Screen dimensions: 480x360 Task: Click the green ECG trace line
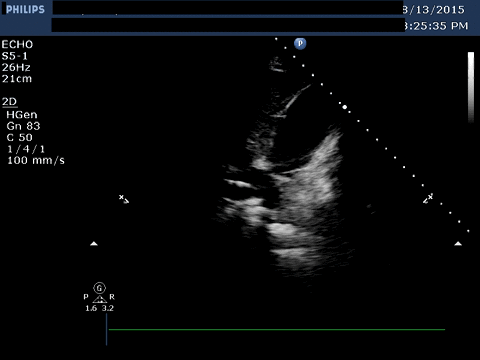(x=277, y=330)
